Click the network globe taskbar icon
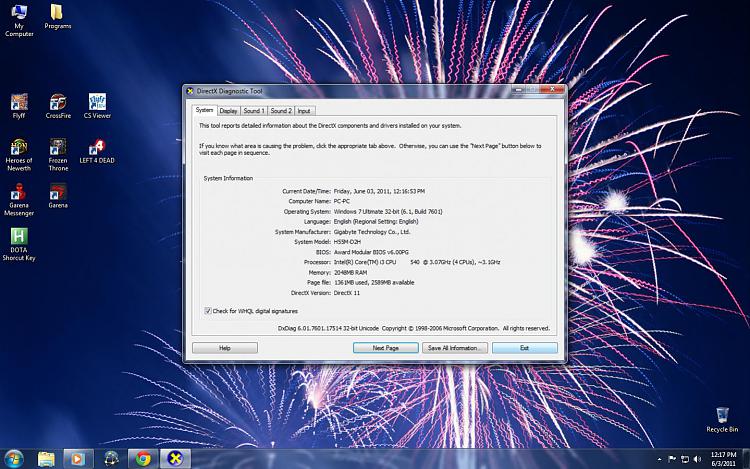 point(111,459)
